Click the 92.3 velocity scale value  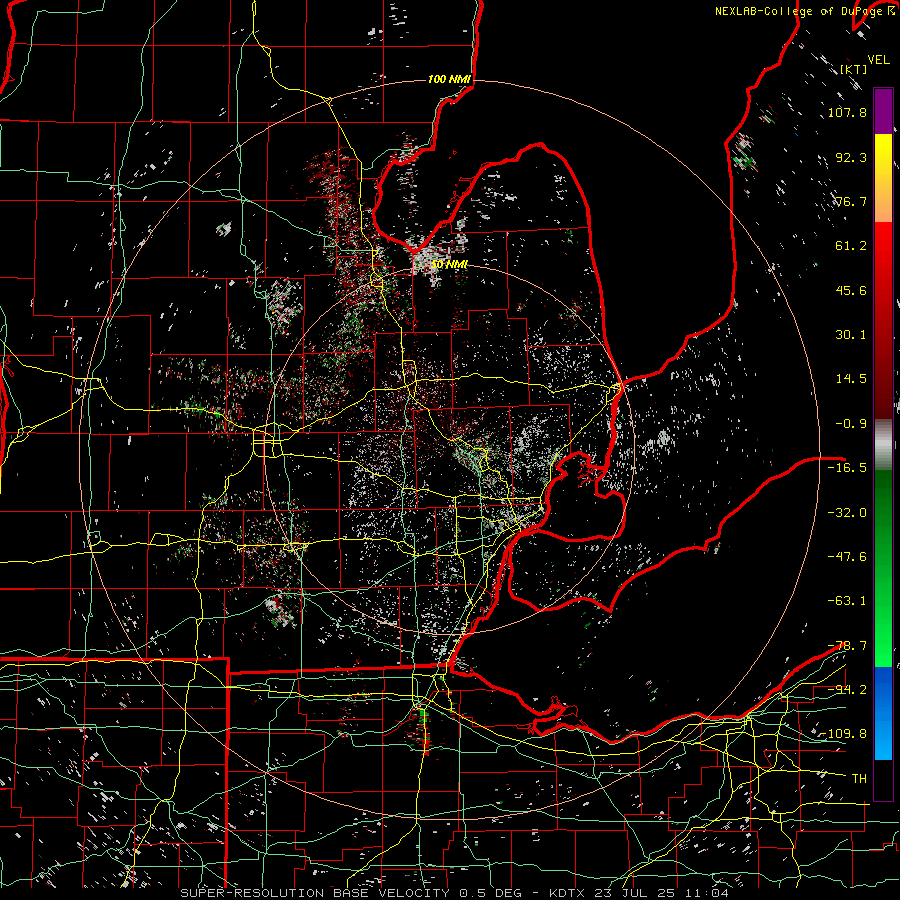tap(851, 157)
